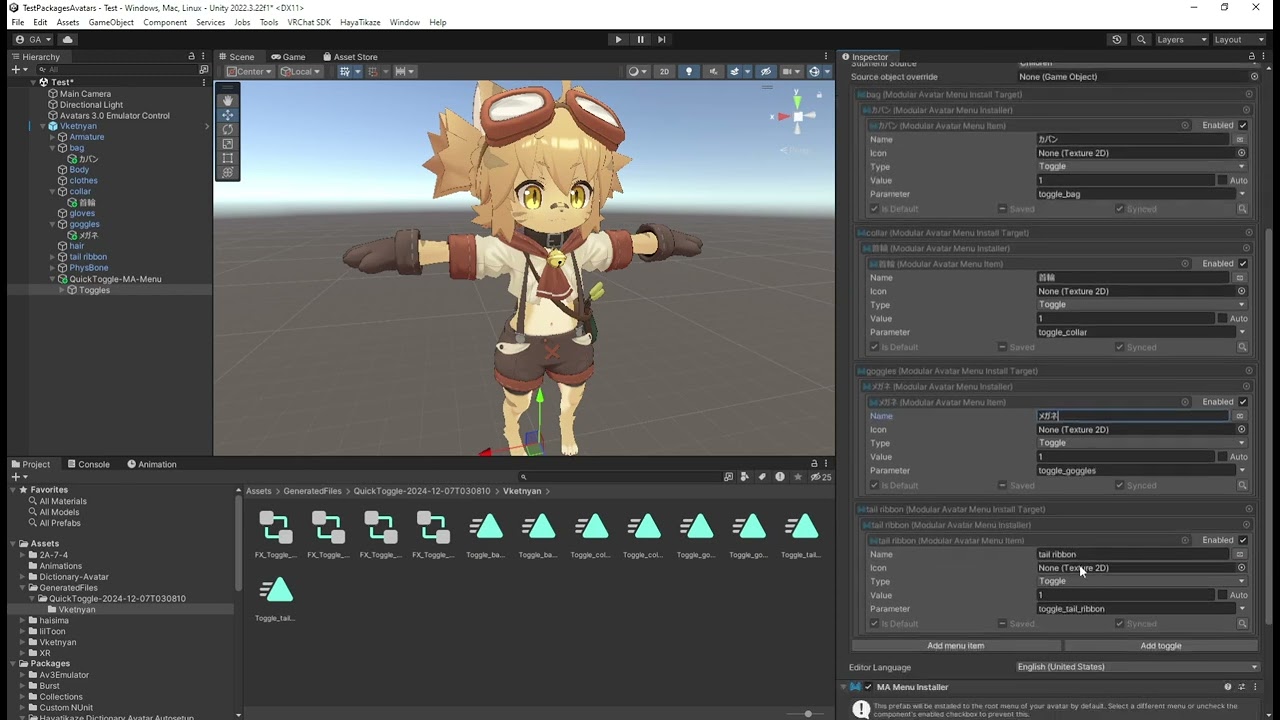Open the Layers dropdown

[1181, 40]
